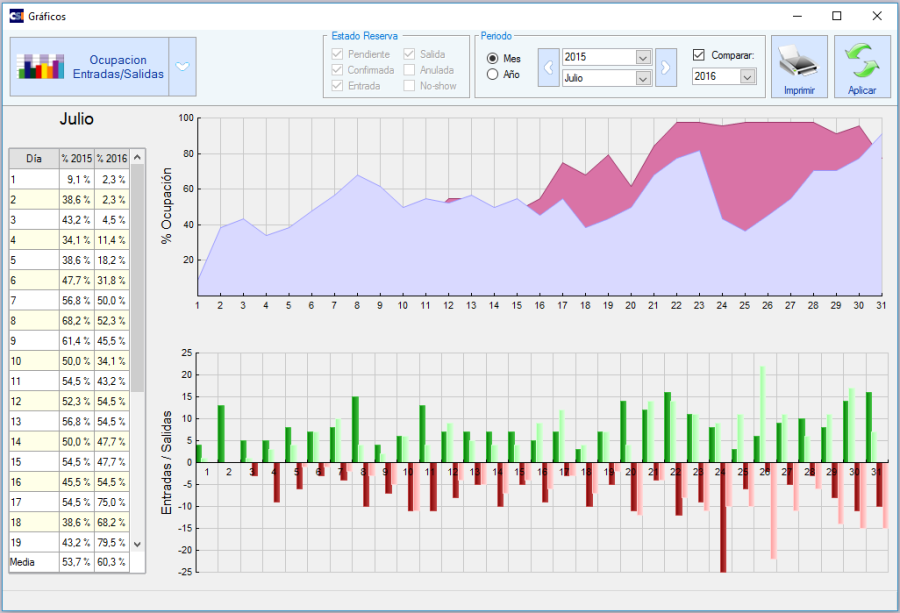Viewport: 900px width, 613px height.
Task: Click the table scroll up arrow
Action: pyautogui.click(x=137, y=157)
